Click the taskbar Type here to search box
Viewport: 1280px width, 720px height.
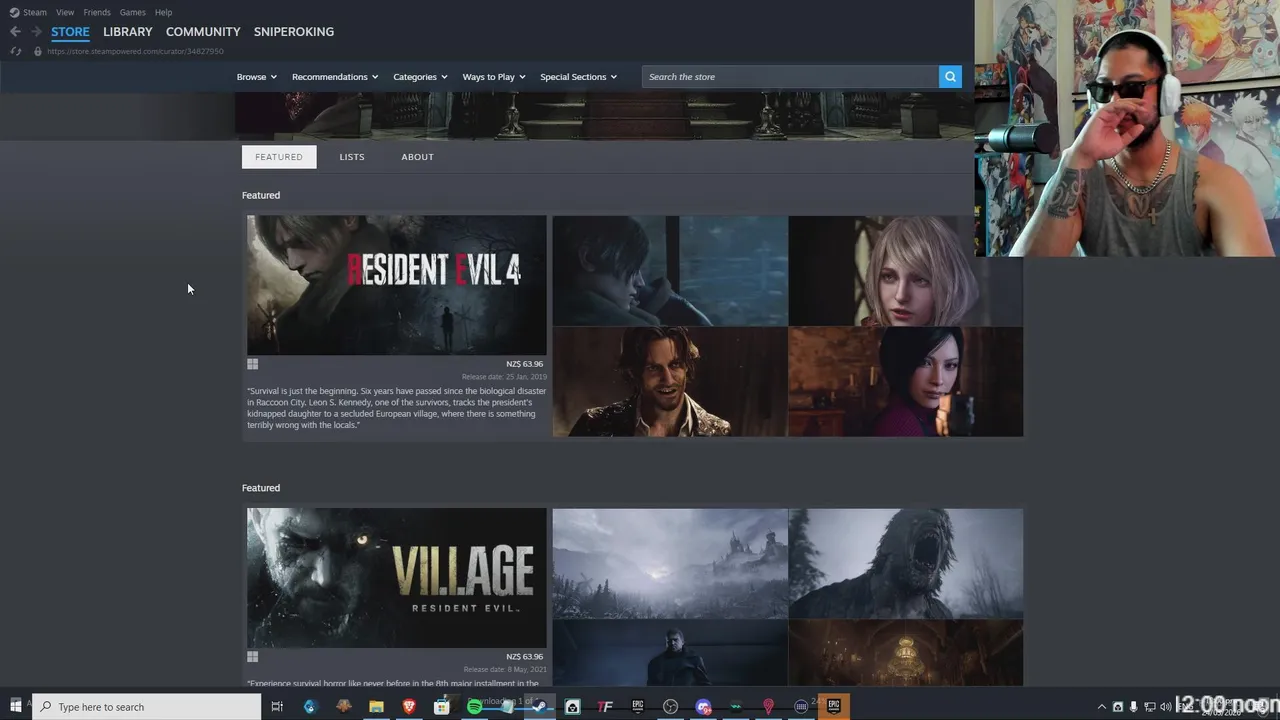[x=147, y=707]
